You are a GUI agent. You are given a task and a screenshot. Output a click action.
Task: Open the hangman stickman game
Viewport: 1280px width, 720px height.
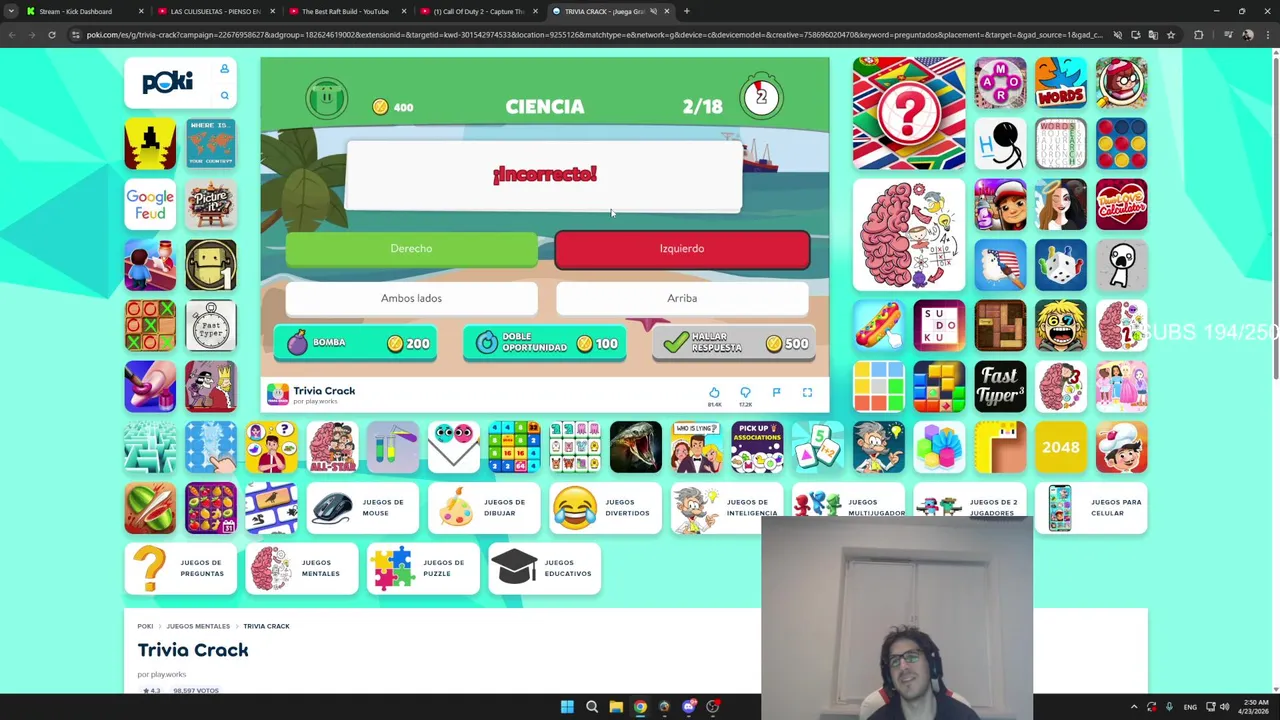[1000, 144]
